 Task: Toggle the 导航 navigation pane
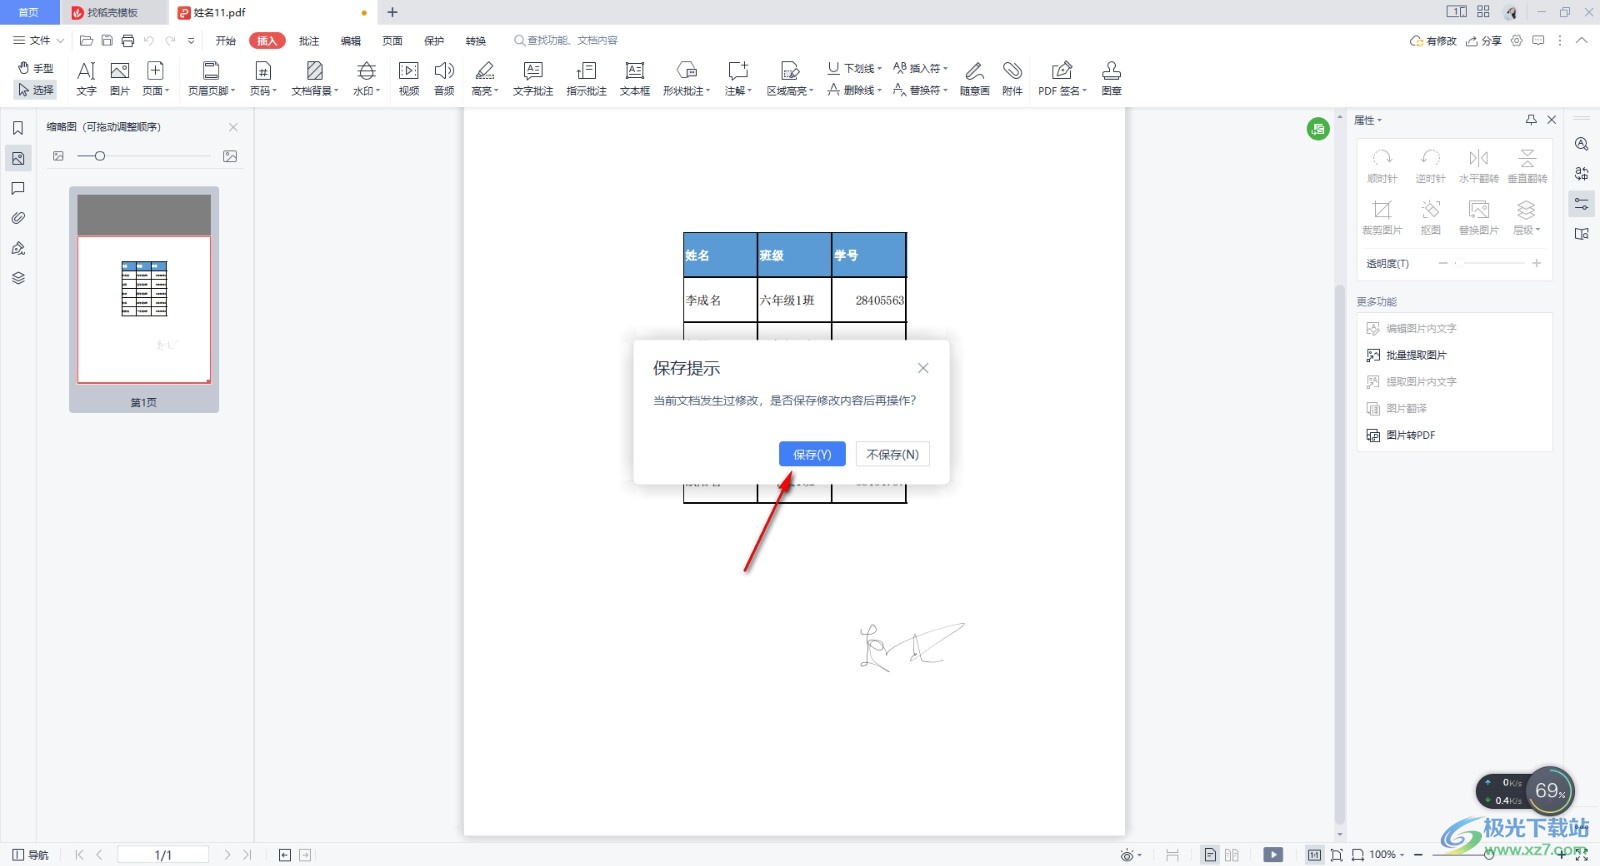[x=30, y=855]
